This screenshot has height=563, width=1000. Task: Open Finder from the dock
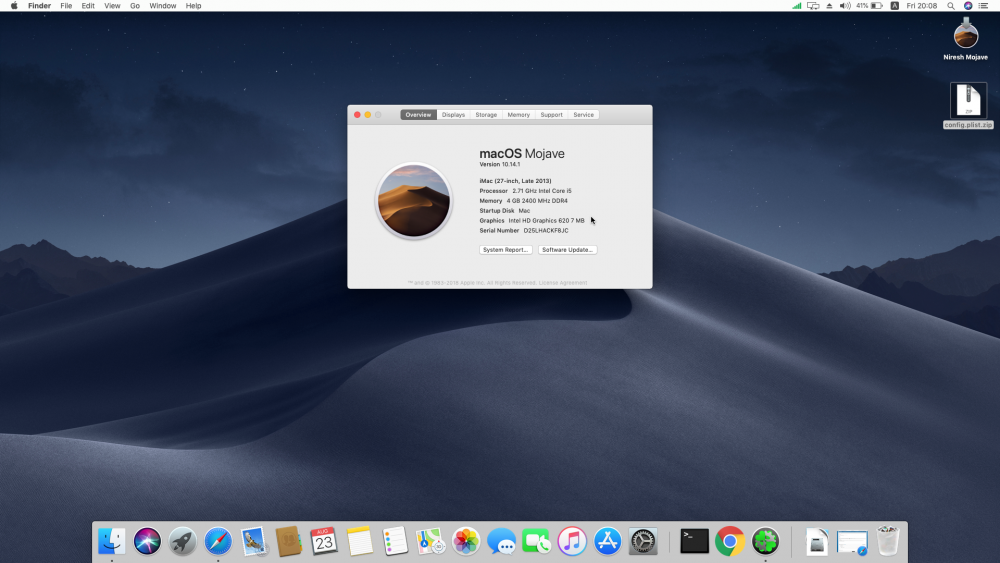pos(112,541)
